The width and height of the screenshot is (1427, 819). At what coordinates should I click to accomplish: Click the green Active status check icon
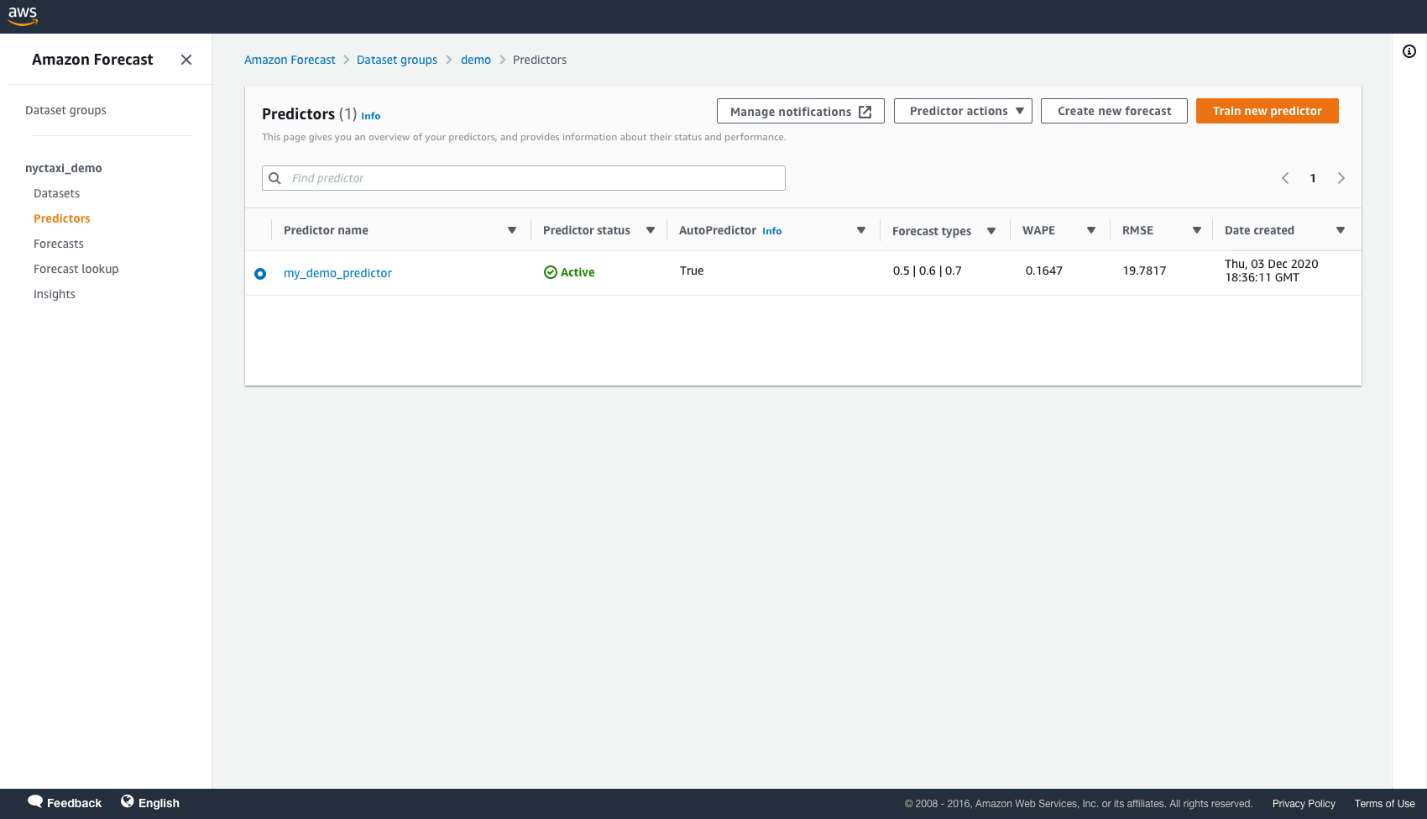pos(550,272)
